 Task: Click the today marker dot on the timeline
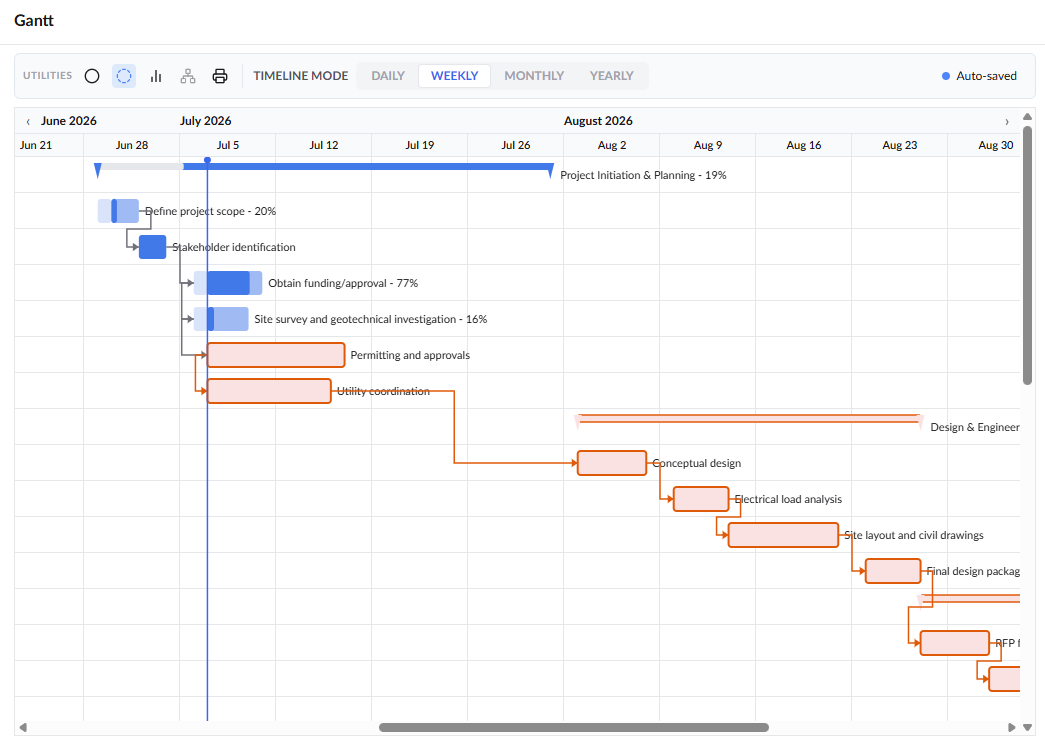point(207,160)
